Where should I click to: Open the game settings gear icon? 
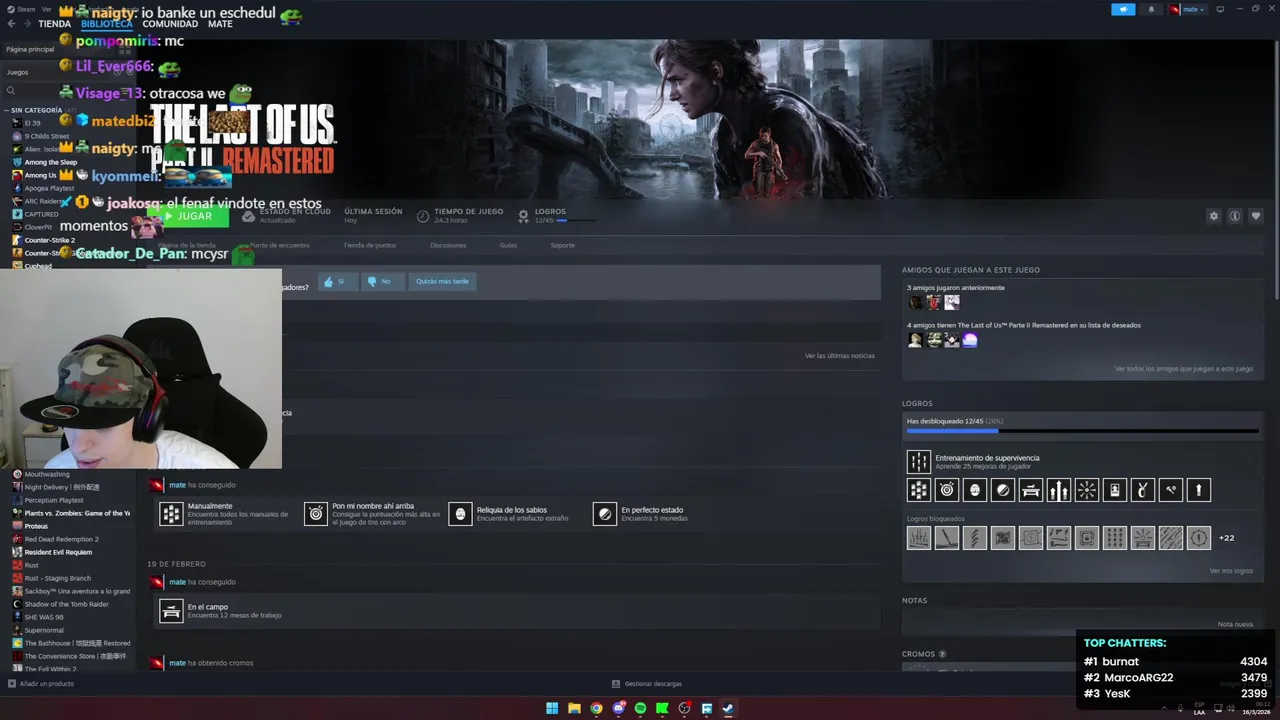click(x=1214, y=216)
